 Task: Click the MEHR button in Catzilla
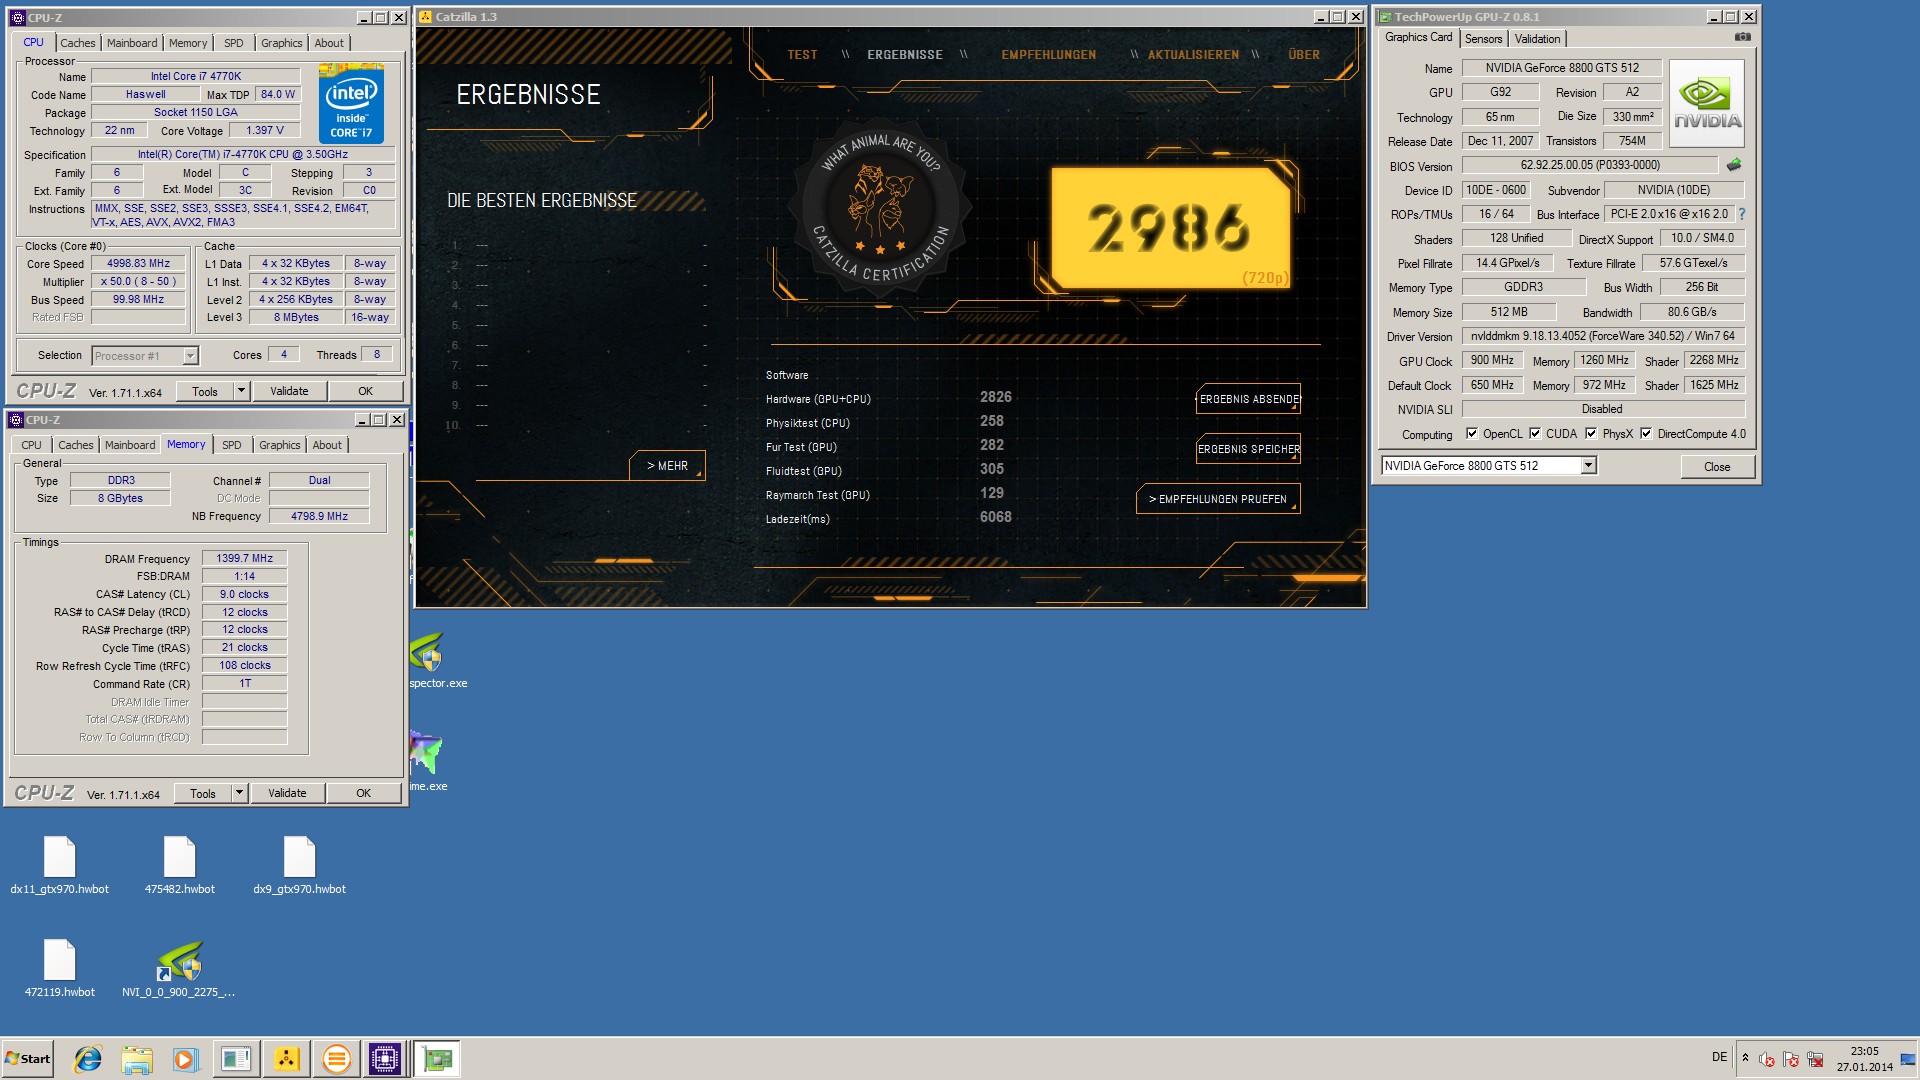667,466
